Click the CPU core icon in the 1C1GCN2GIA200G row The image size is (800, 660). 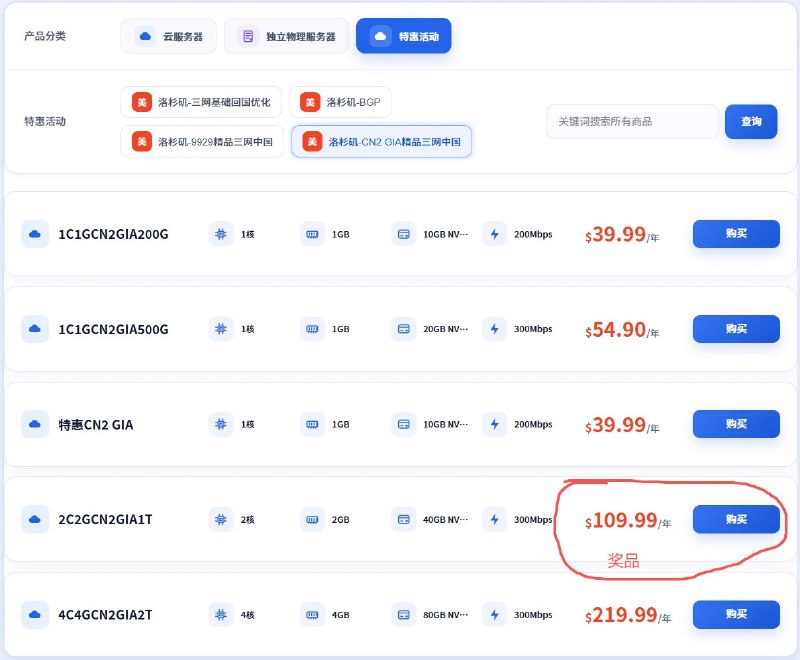[221, 234]
